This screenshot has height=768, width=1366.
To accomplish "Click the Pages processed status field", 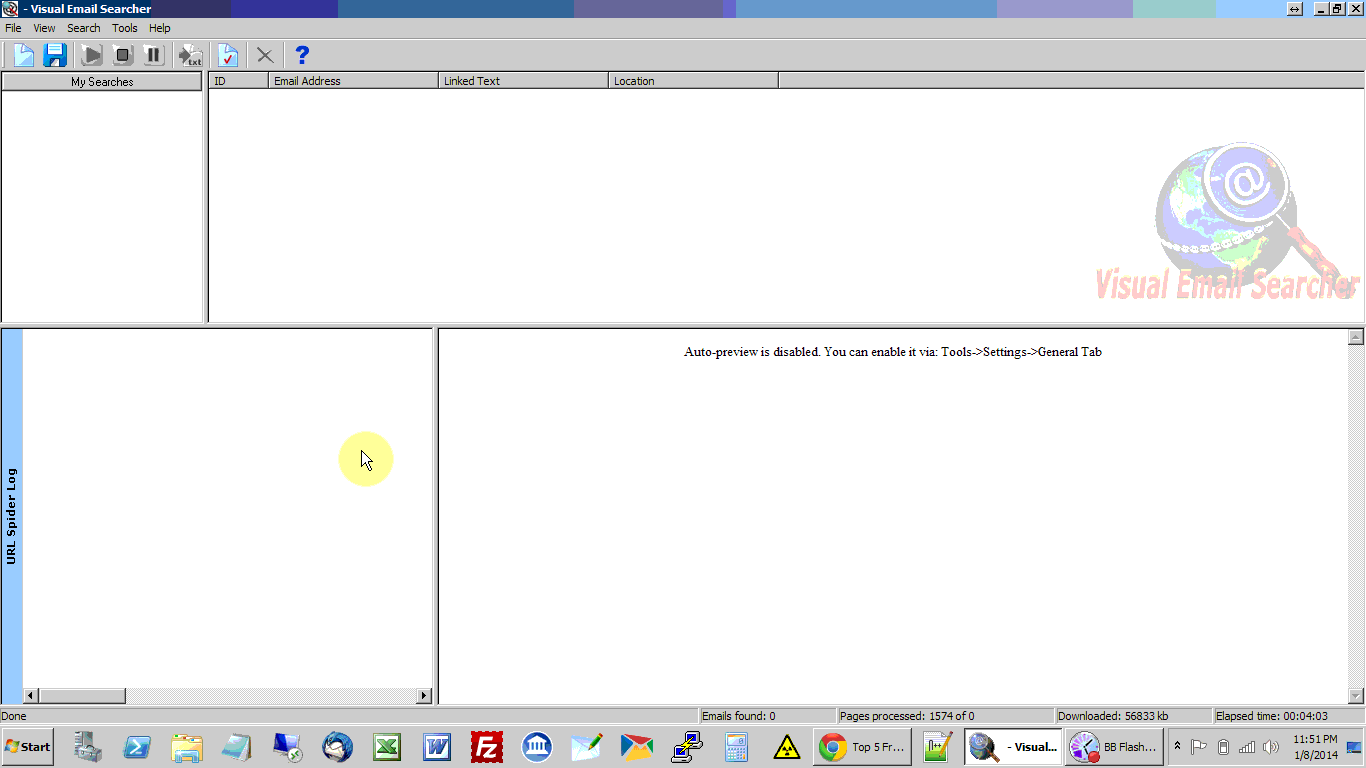I will 947,716.
